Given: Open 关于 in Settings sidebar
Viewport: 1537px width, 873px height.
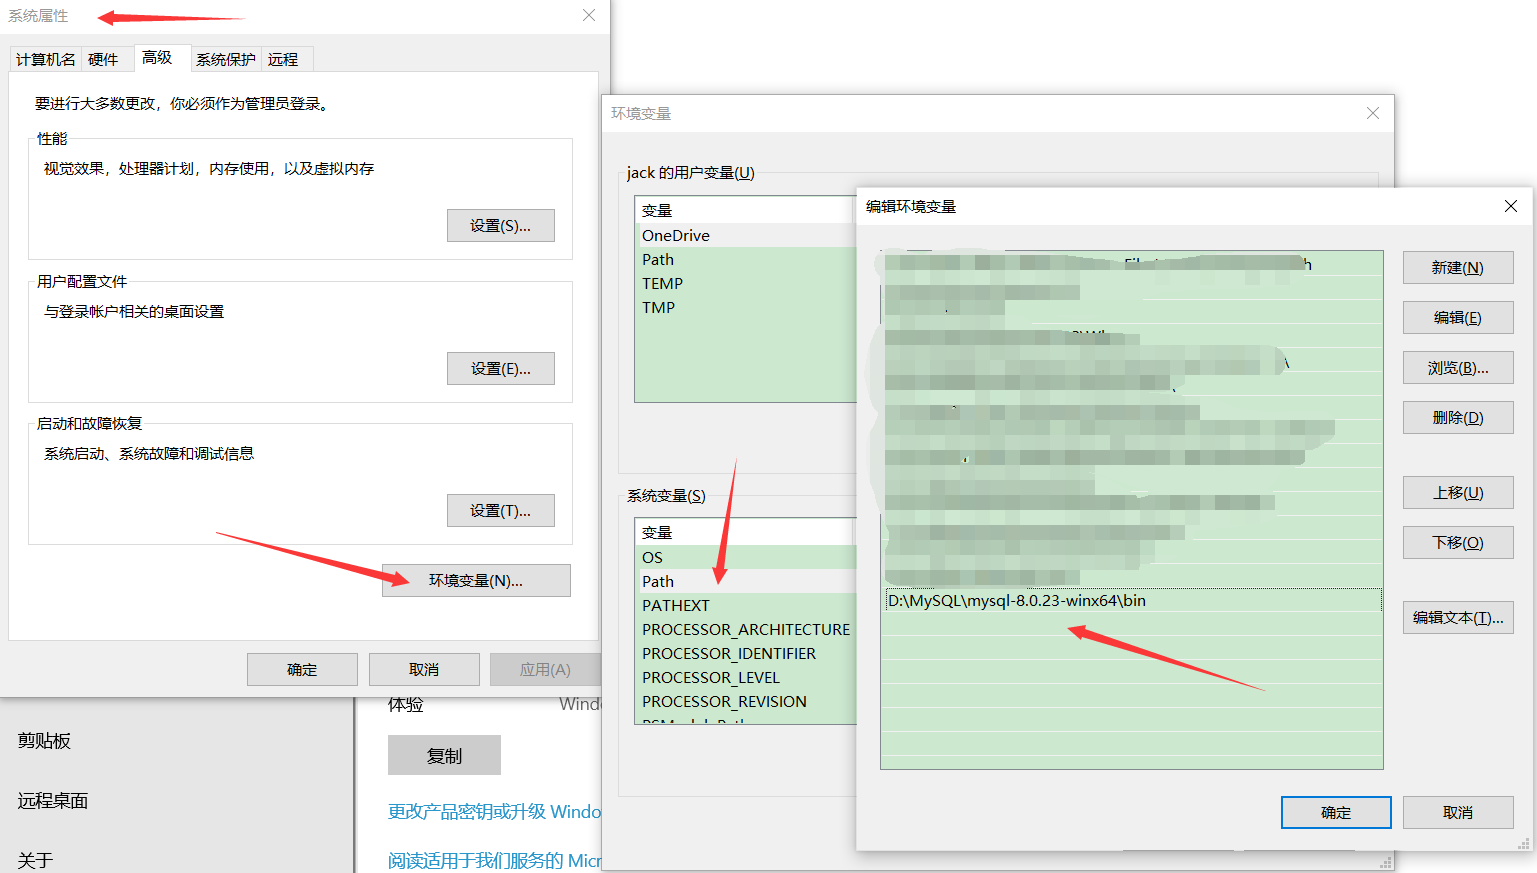Looking at the screenshot, I should pos(35,860).
